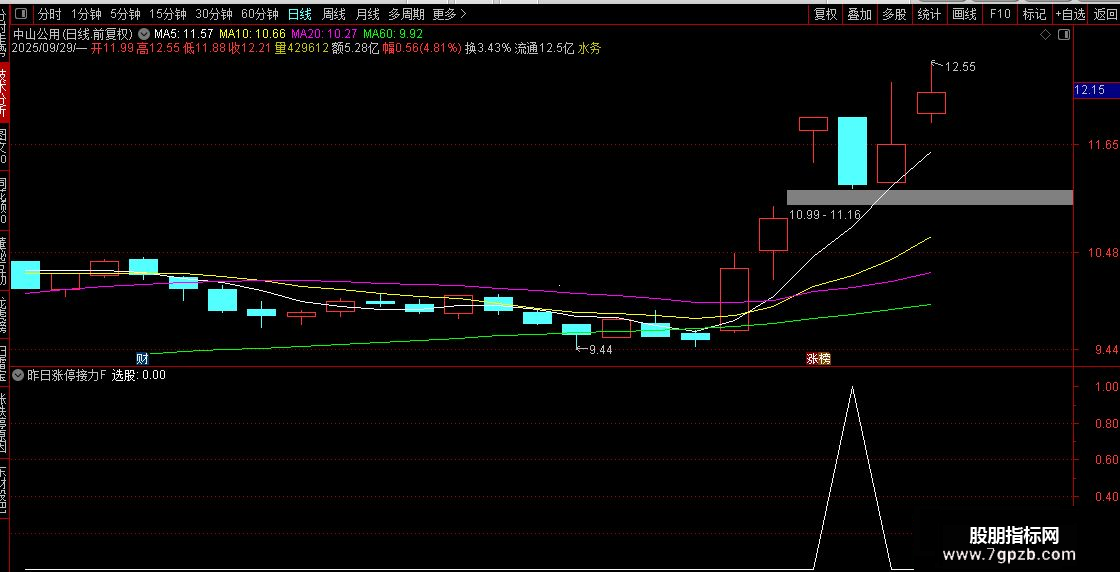Click the 昨日涨停接力F indicator name
Screen dimensions: 1120x572
click(67, 375)
